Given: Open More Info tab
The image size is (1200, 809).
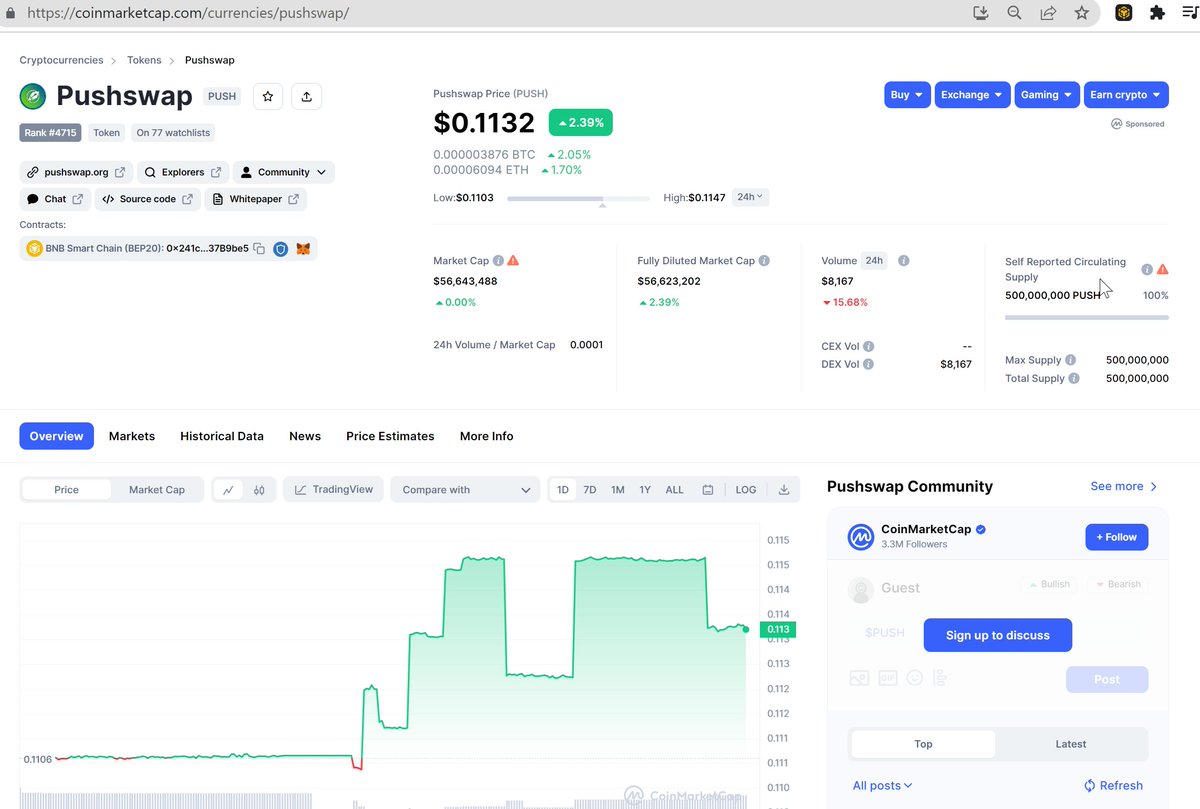Looking at the screenshot, I should coord(487,436).
